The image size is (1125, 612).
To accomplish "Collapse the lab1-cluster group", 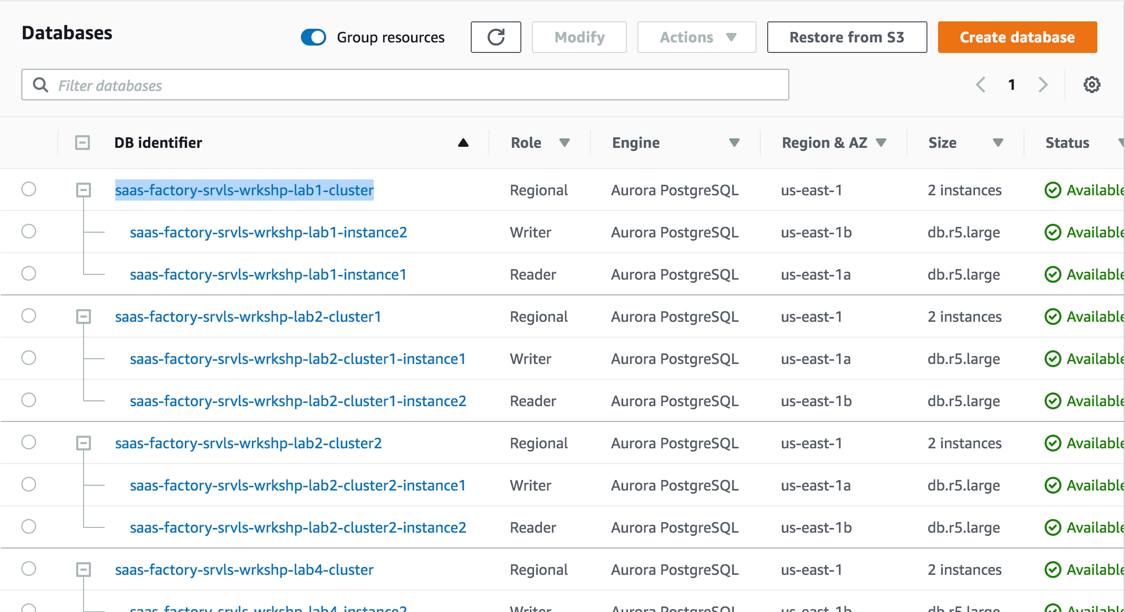I will pyautogui.click(x=84, y=190).
